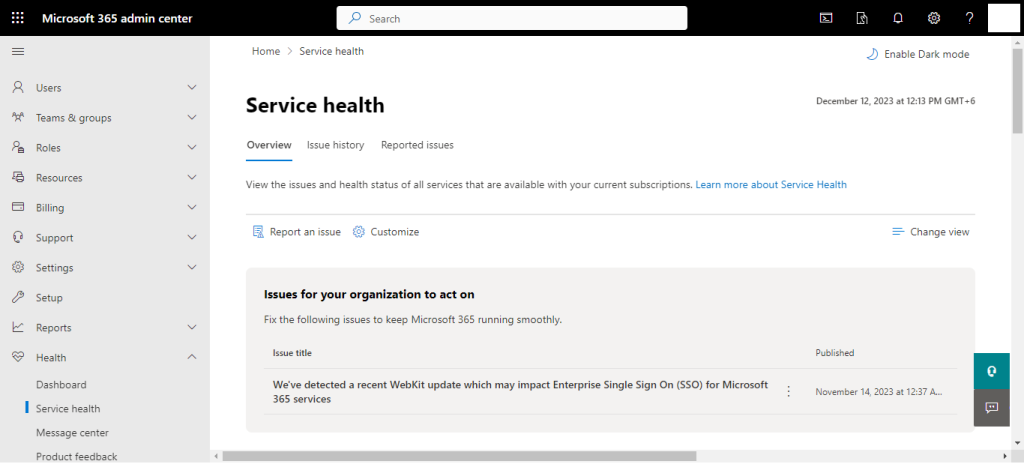Click the Customize gear icon
Viewport: 1024px width, 464px height.
359,232
